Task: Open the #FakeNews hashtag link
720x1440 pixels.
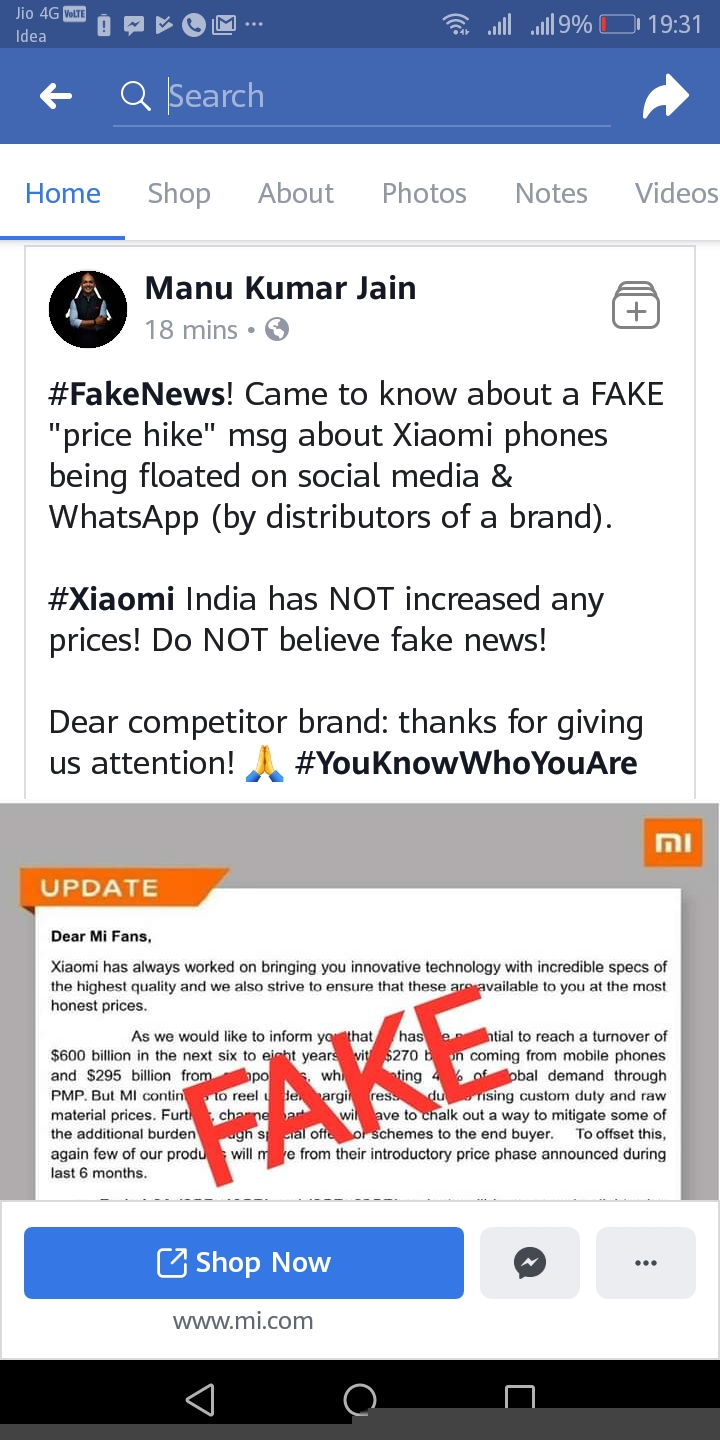Action: [x=137, y=394]
